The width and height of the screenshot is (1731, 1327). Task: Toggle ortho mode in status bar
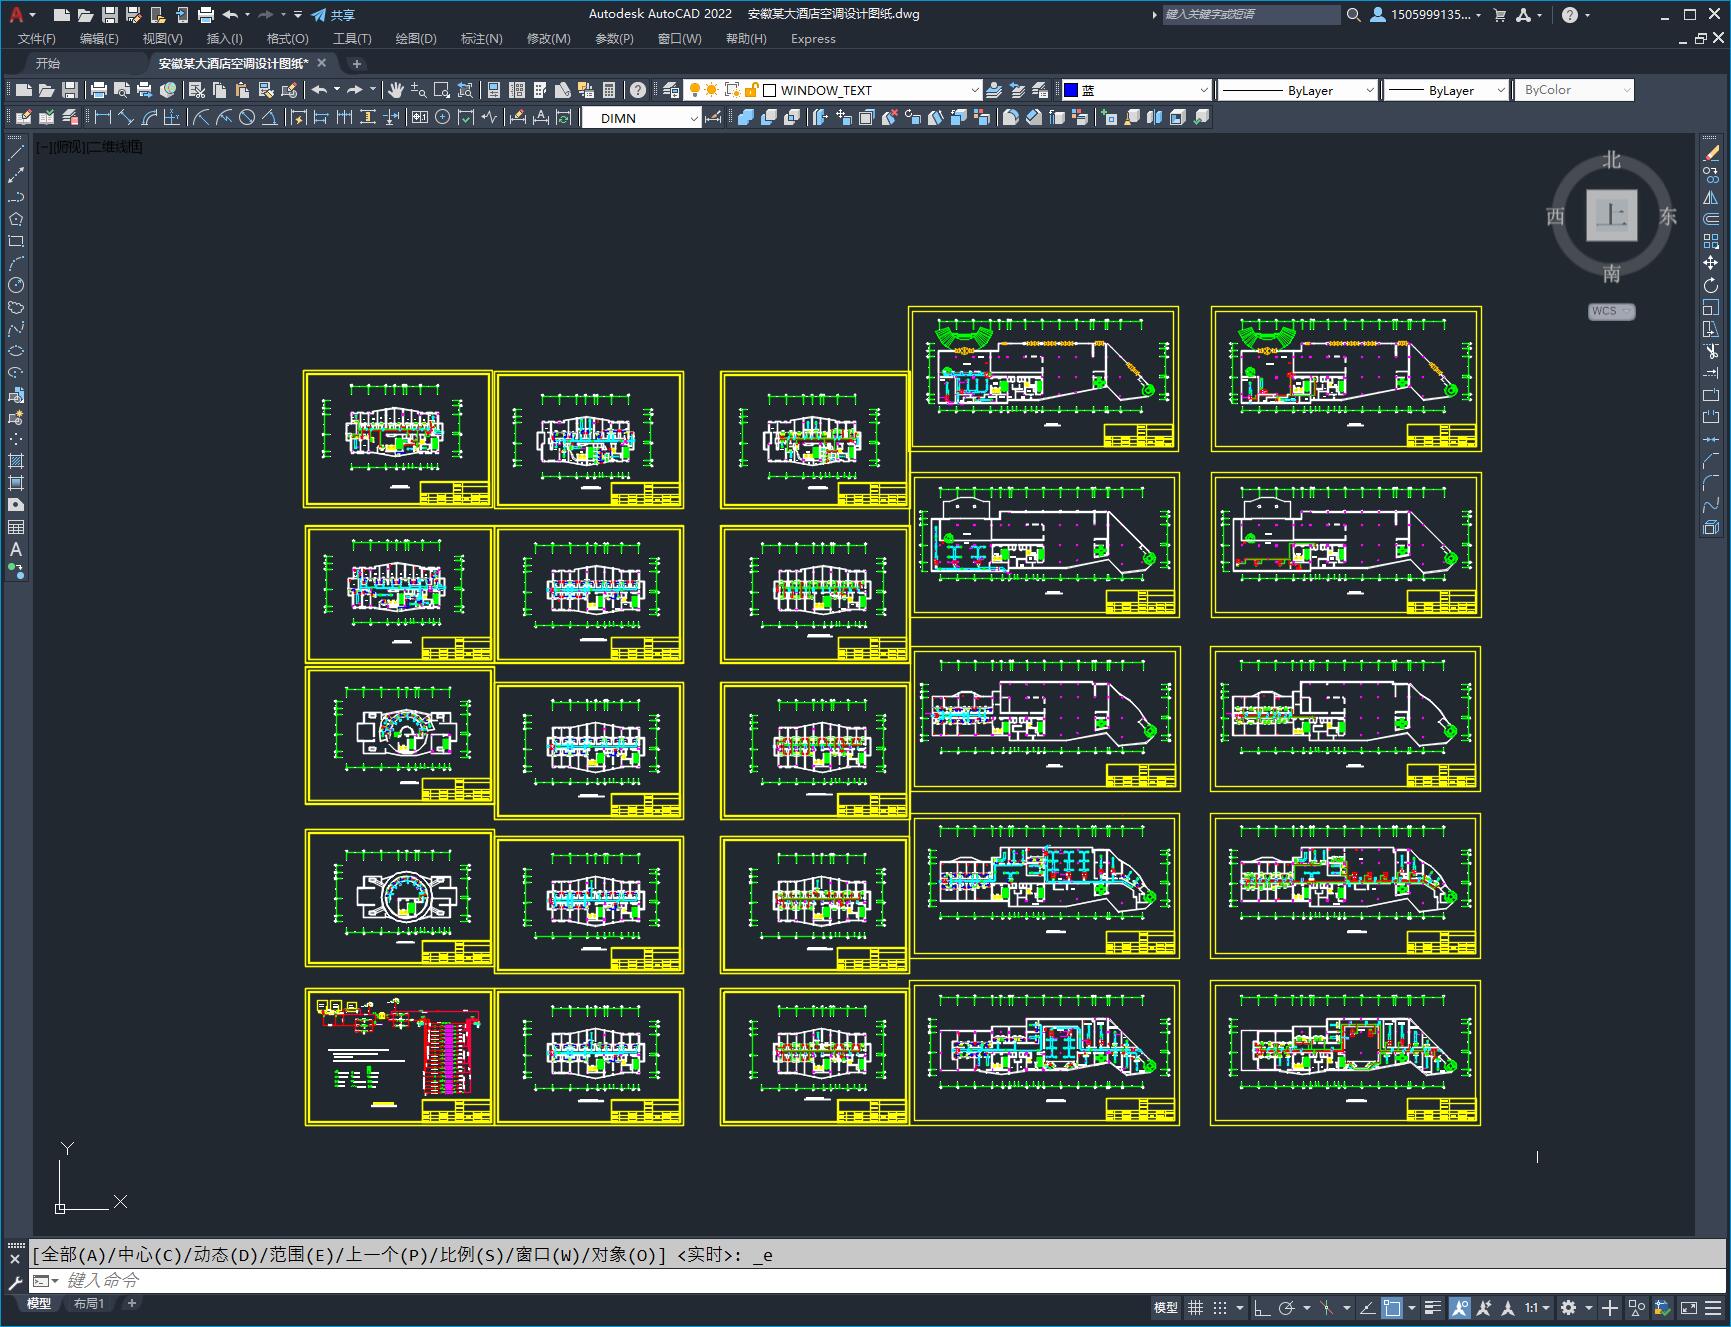pyautogui.click(x=1261, y=1307)
